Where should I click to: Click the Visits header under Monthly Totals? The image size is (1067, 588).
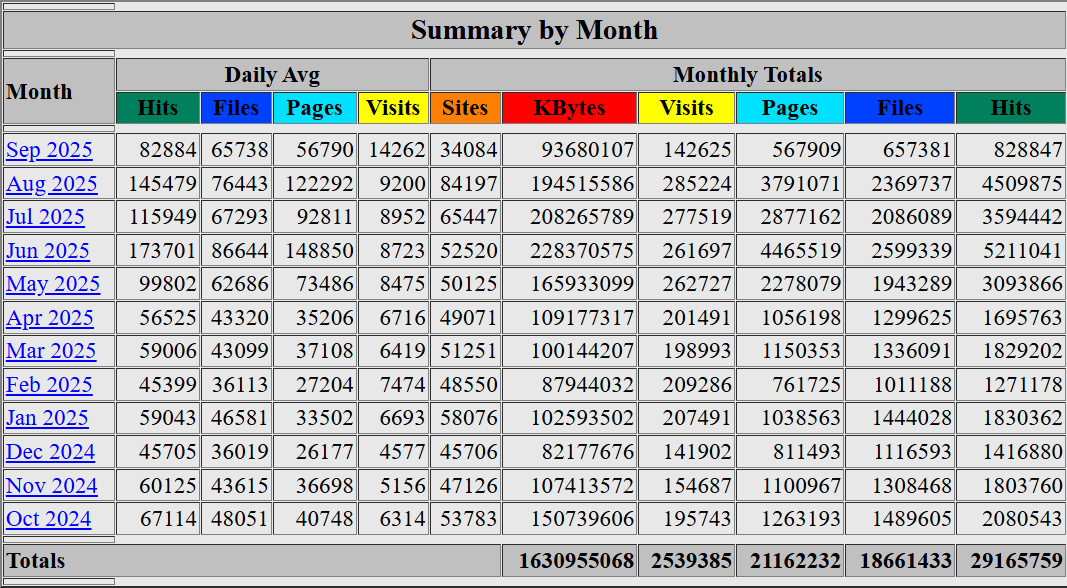coord(687,108)
